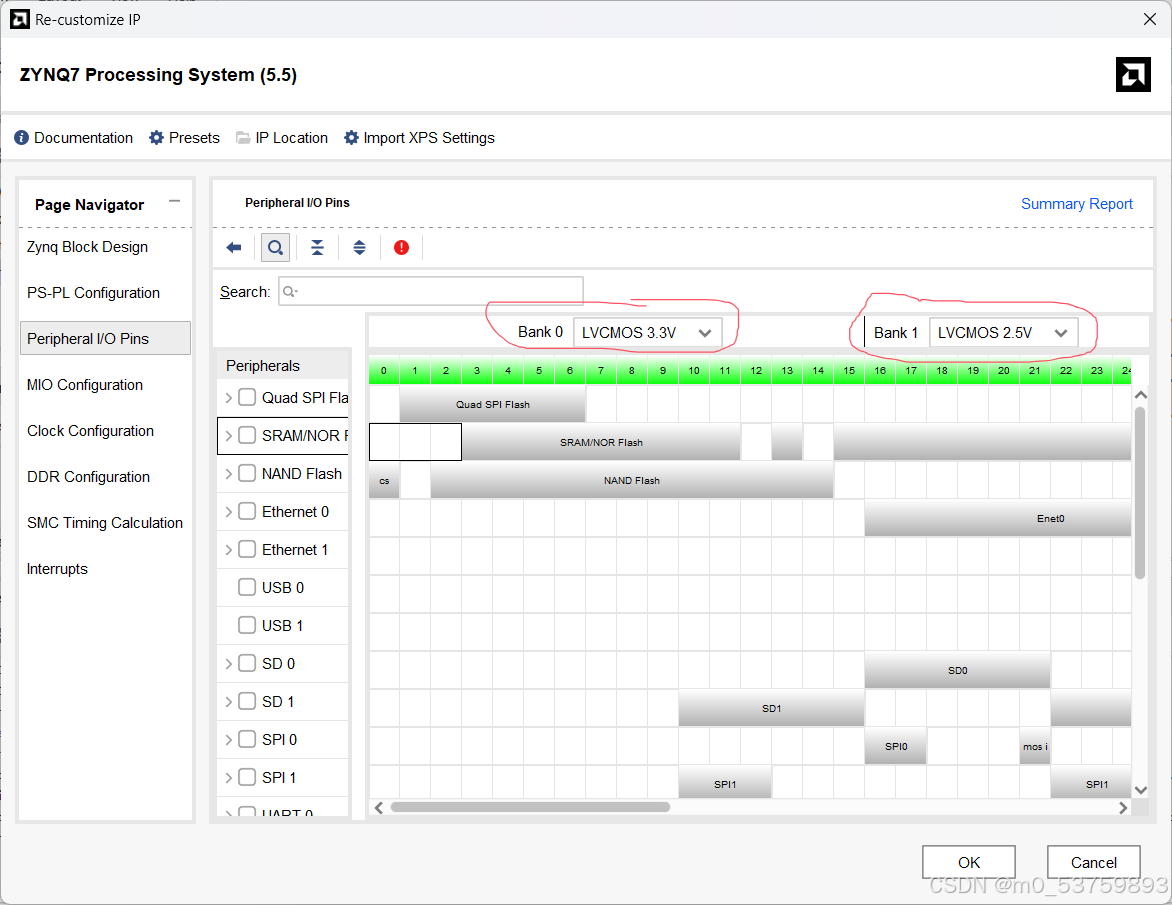Click the SD0 pin block
This screenshot has width=1172, height=905.
coord(957,670)
